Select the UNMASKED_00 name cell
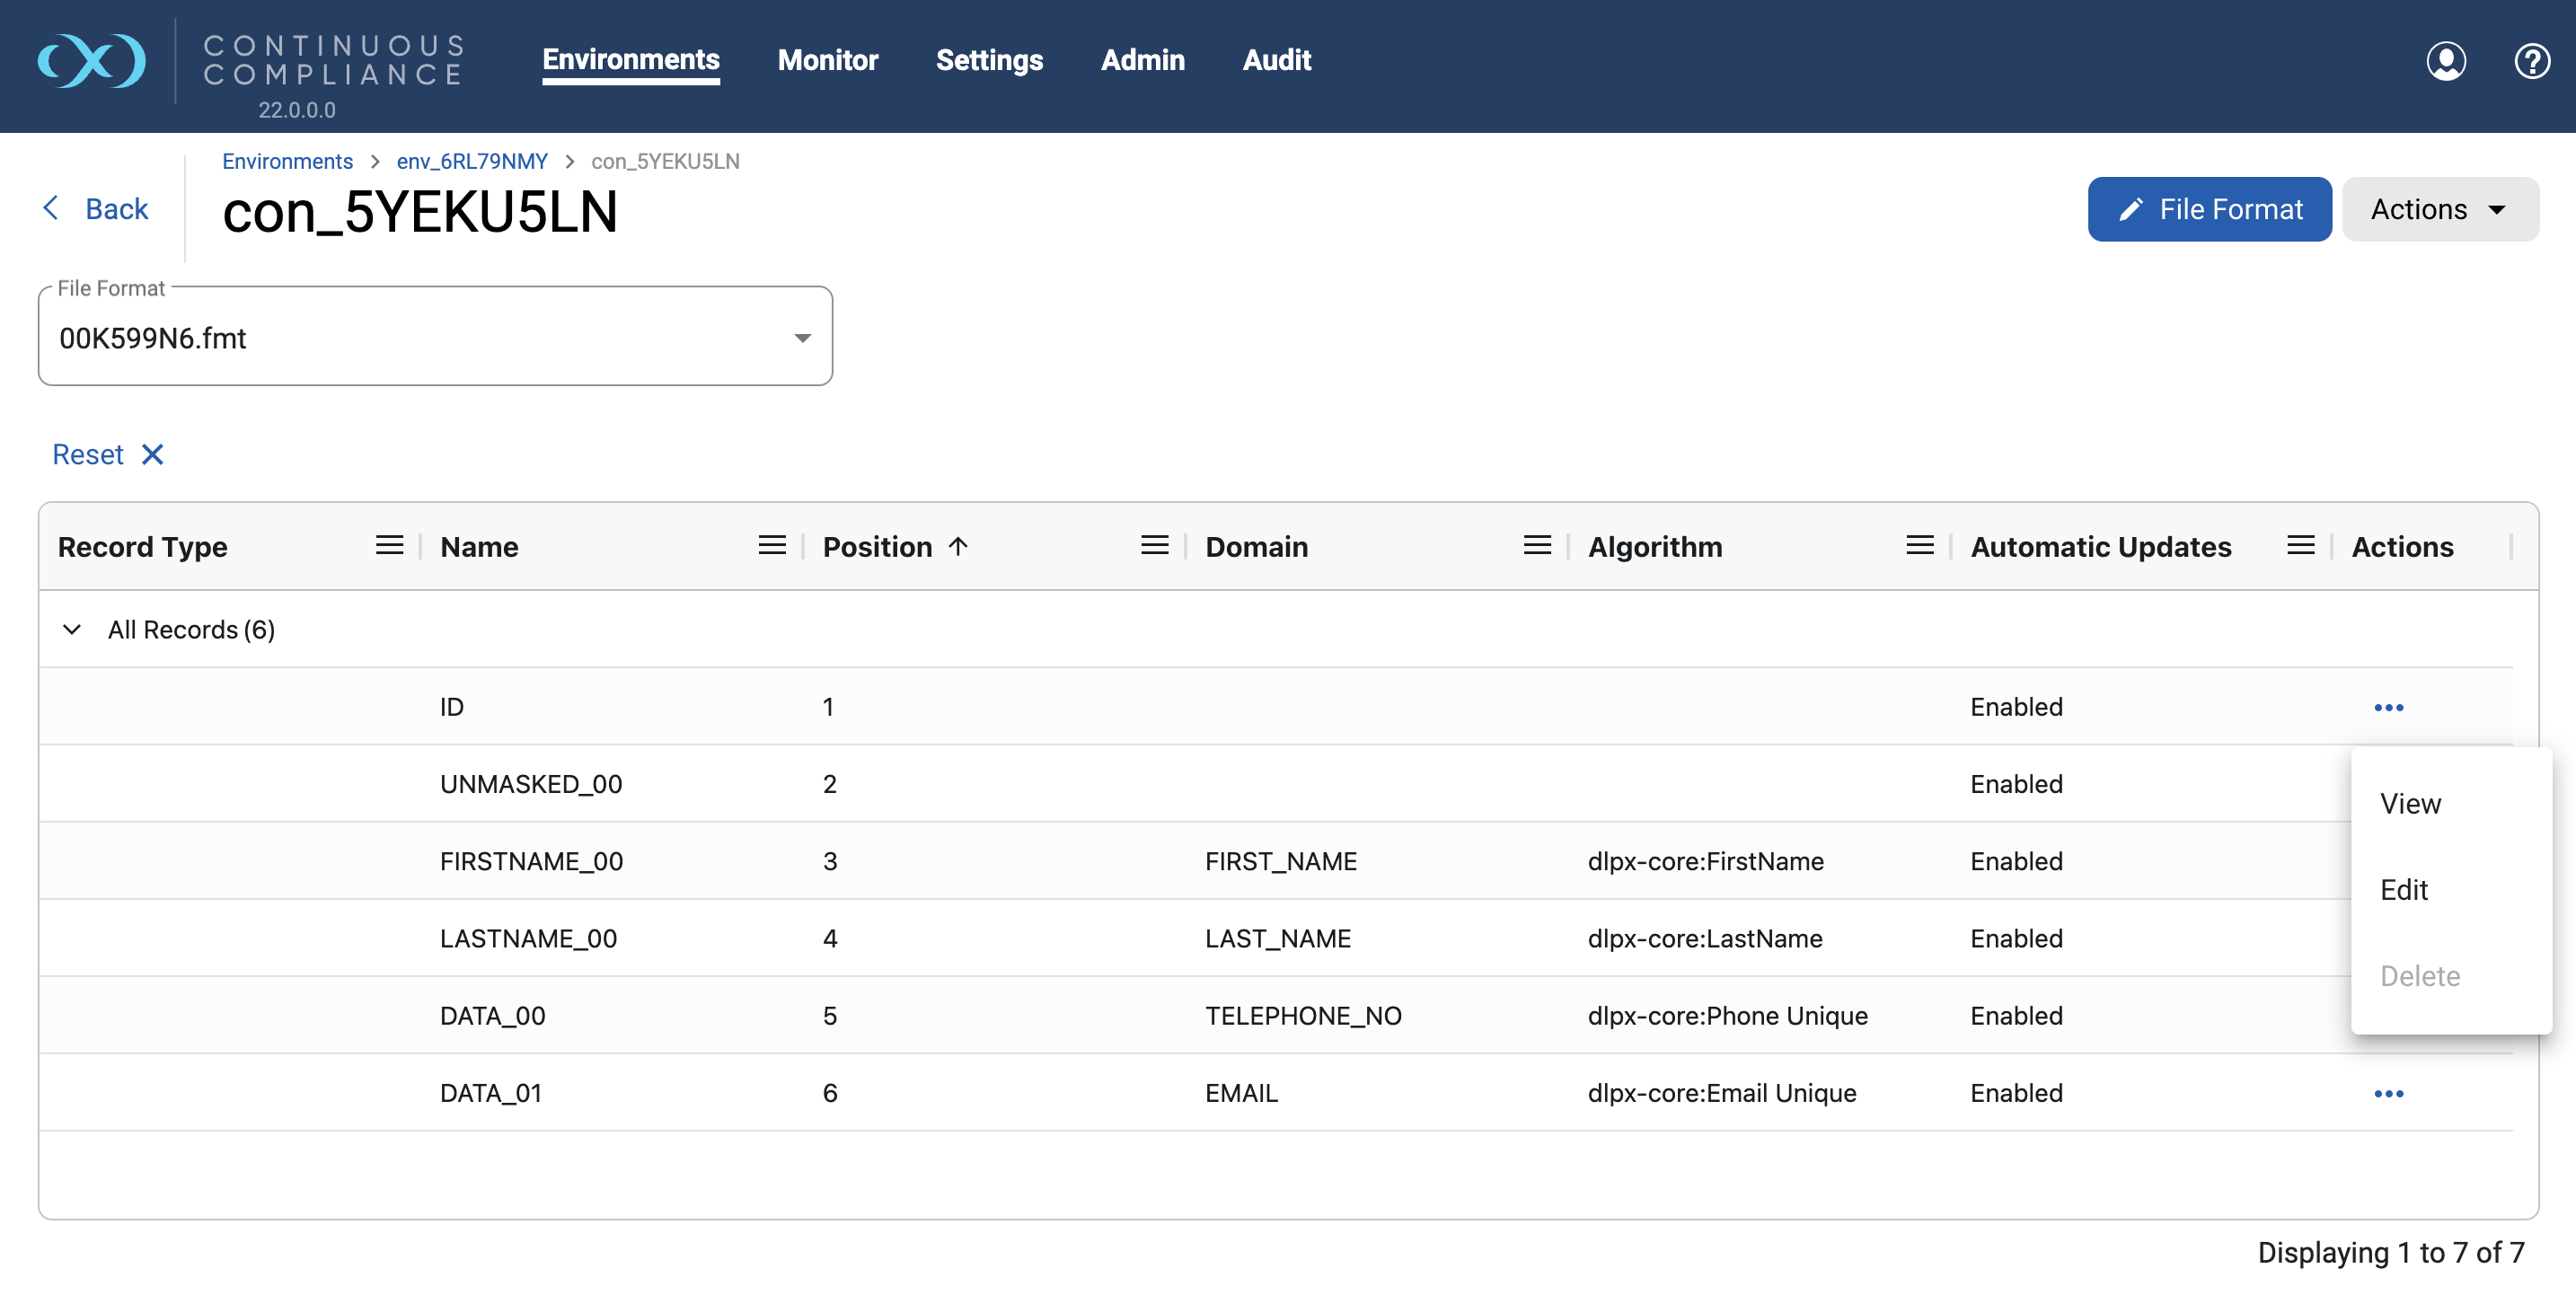This screenshot has width=2576, height=1295. tap(531, 784)
